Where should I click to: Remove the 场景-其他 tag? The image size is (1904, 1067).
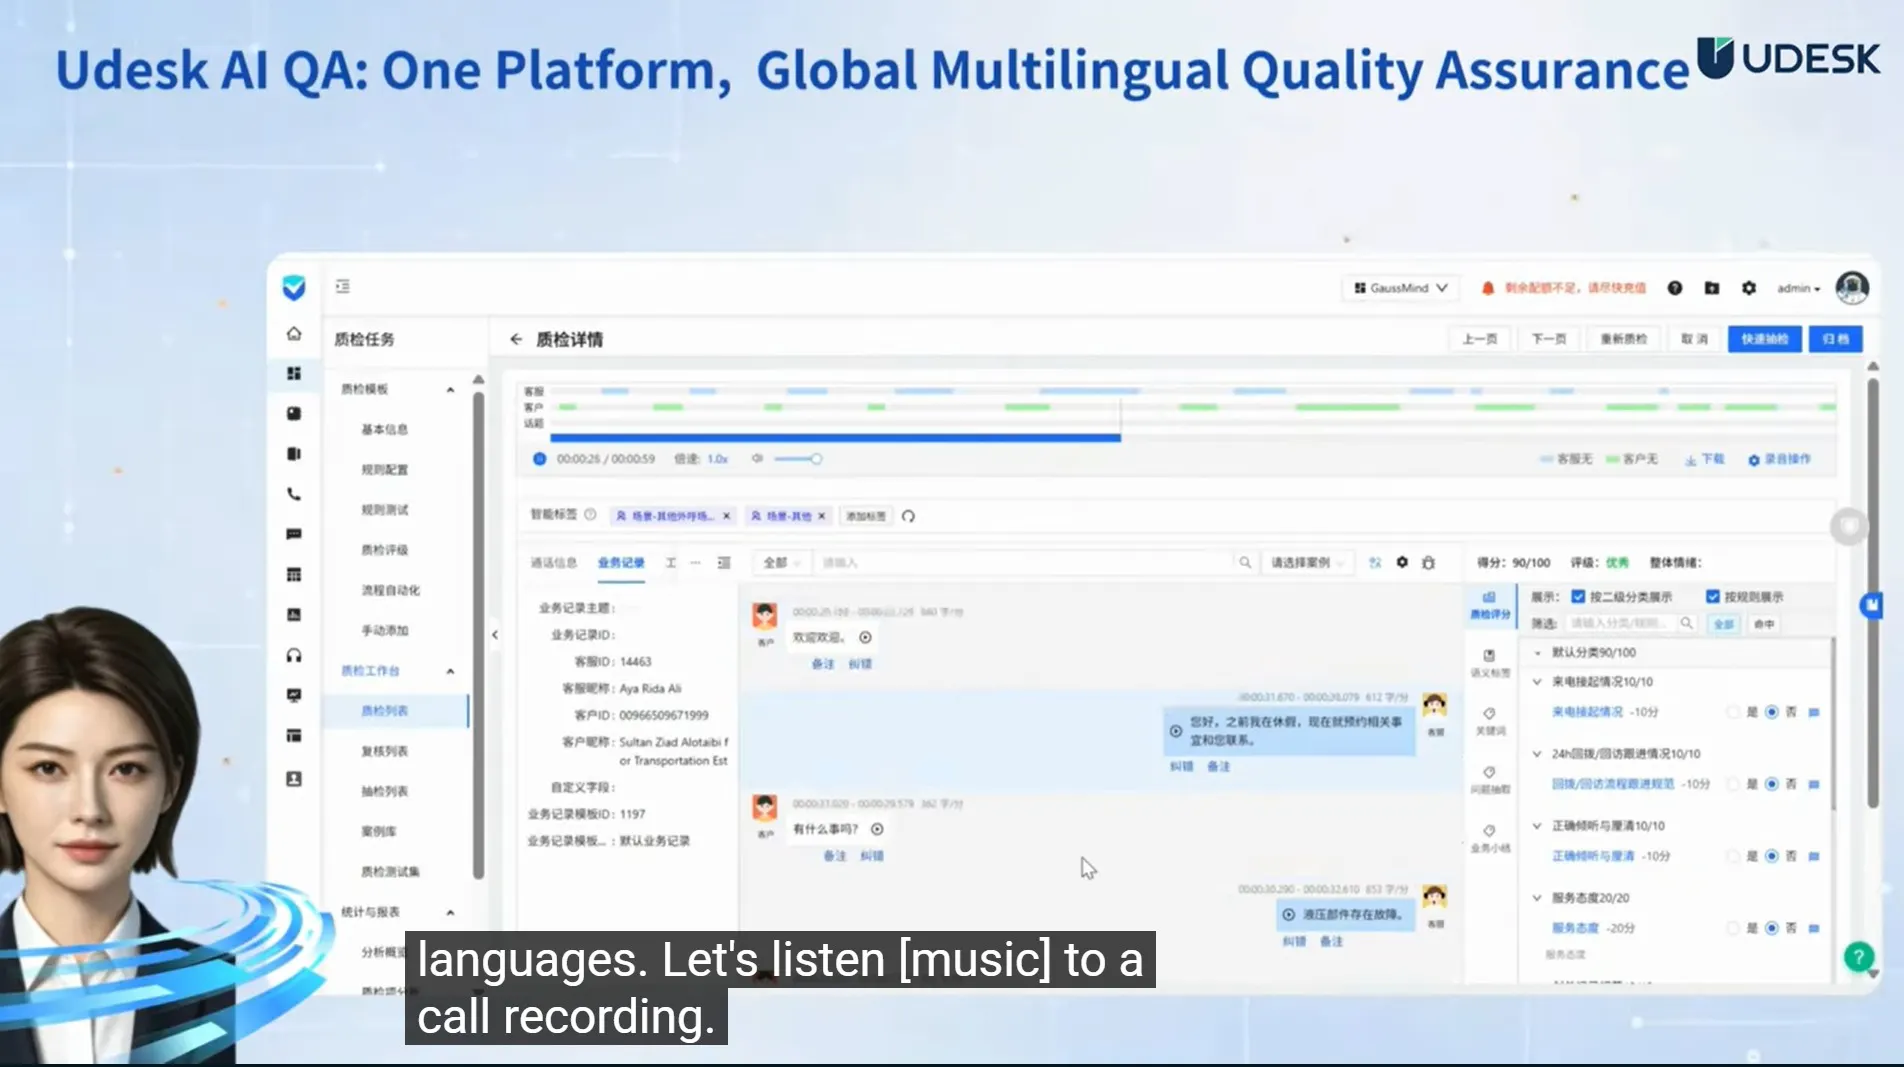(822, 516)
